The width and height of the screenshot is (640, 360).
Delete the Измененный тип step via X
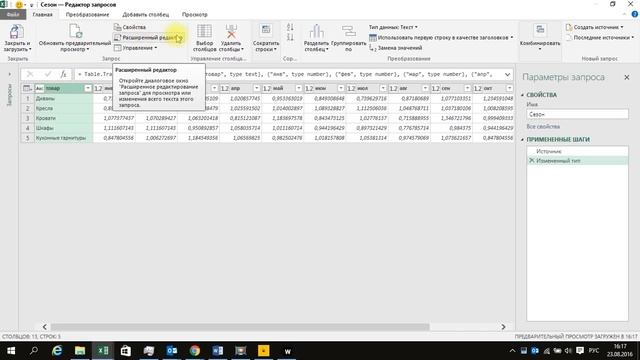point(531,160)
